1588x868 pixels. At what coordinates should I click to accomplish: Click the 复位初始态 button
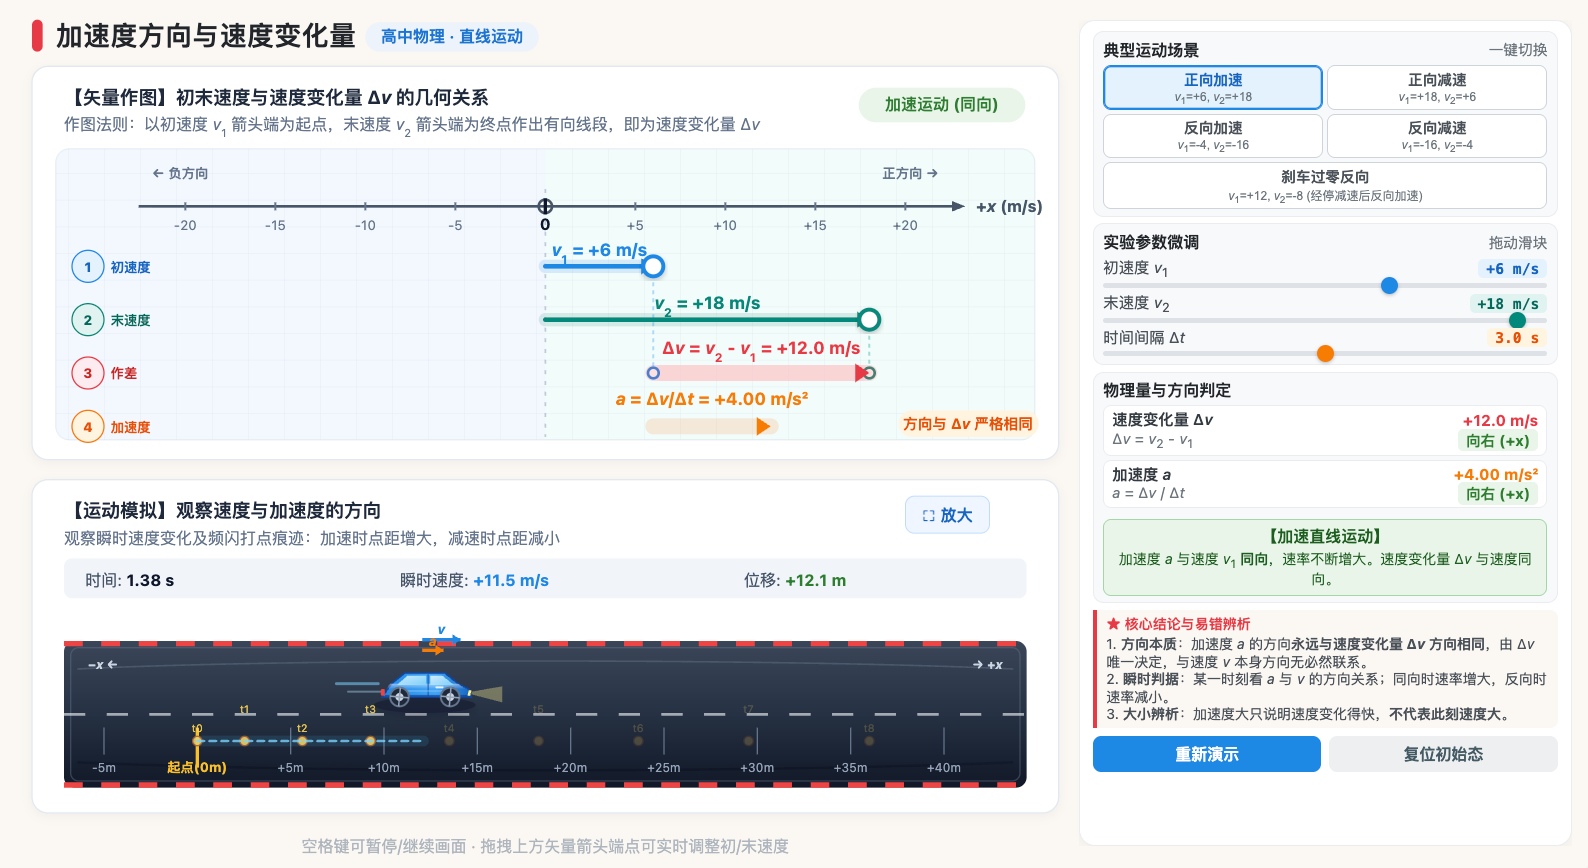pos(1443,754)
